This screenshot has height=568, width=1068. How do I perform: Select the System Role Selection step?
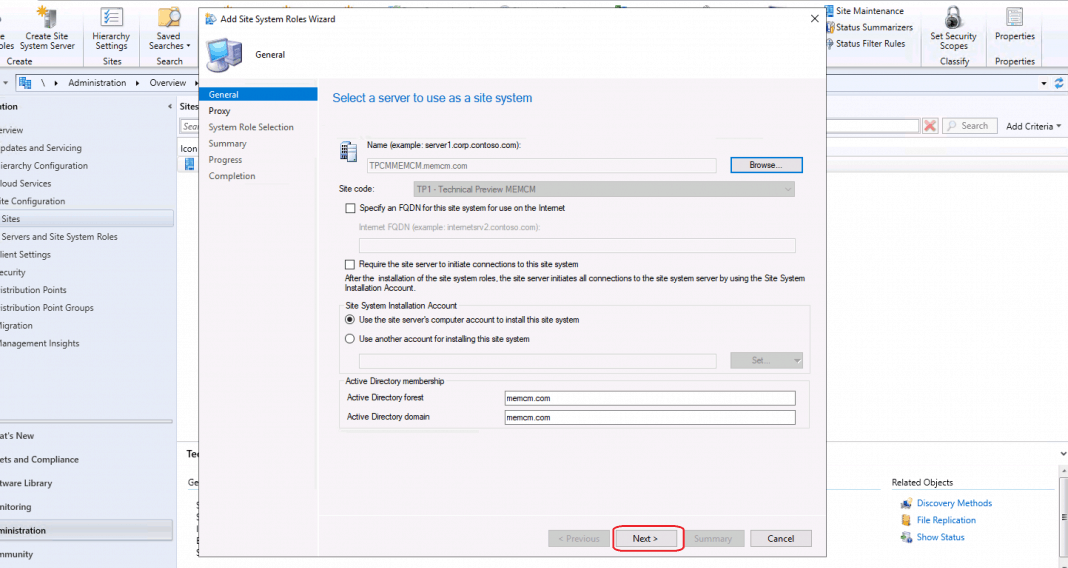coord(251,127)
